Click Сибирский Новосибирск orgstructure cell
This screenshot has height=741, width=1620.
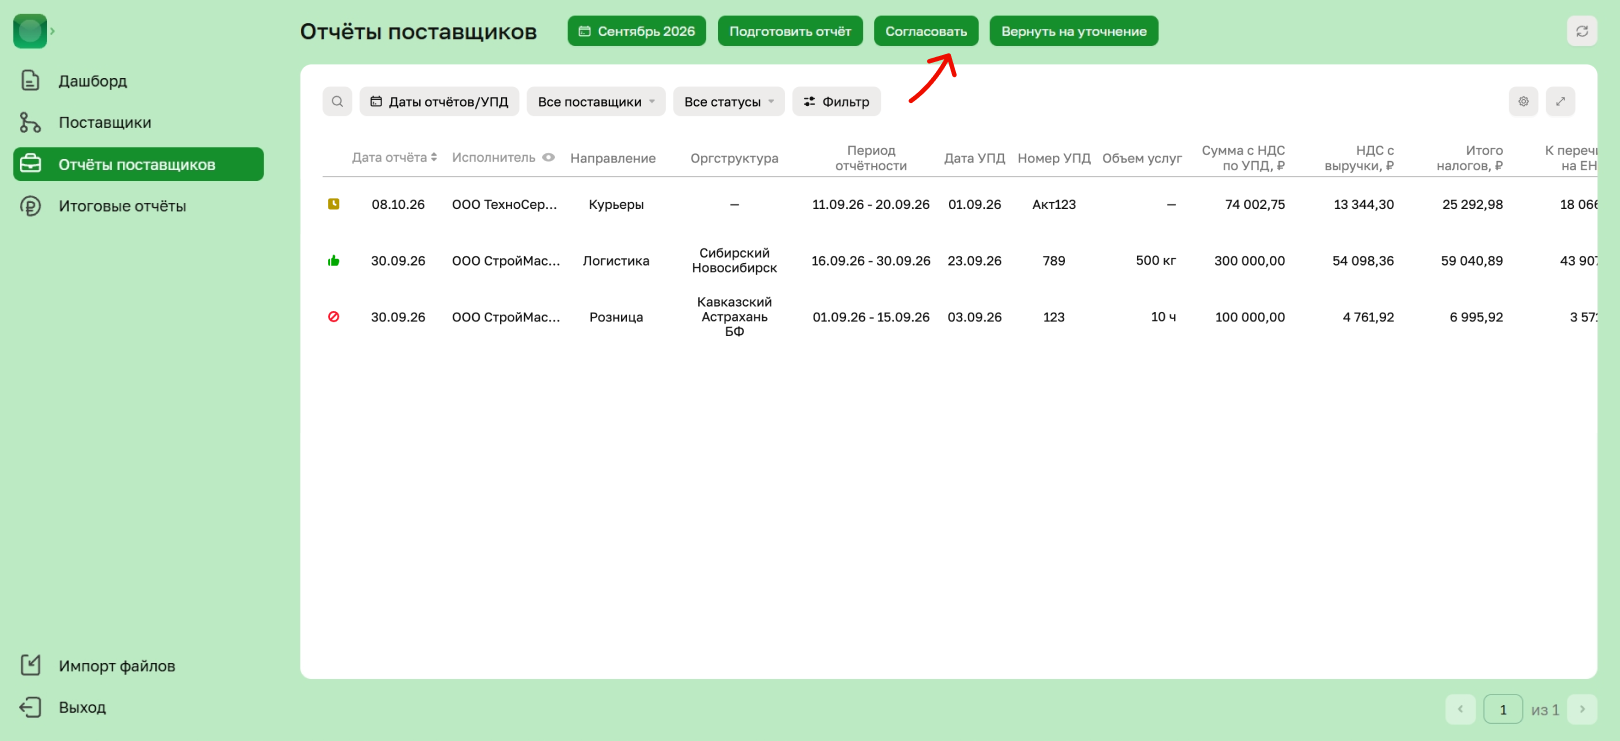tap(735, 261)
